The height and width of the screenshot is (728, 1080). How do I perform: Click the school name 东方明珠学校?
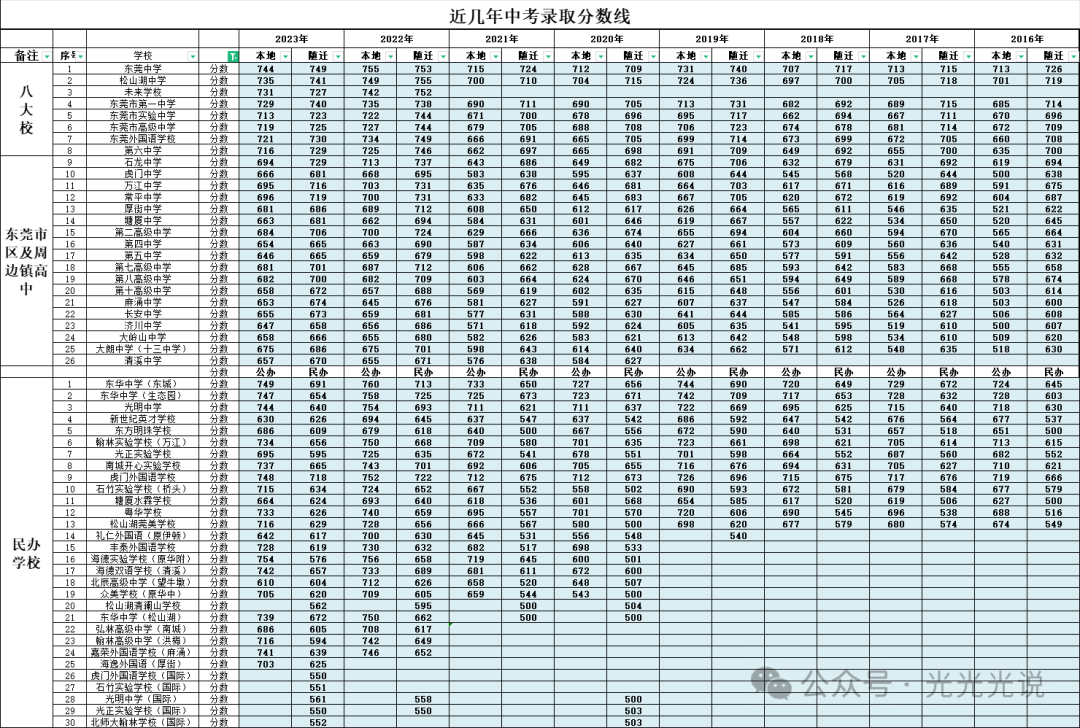click(143, 430)
